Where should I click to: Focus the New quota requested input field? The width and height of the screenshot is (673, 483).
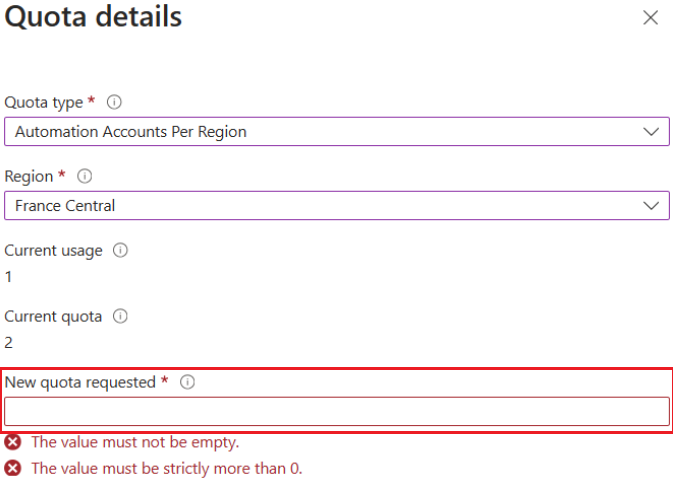(x=336, y=411)
